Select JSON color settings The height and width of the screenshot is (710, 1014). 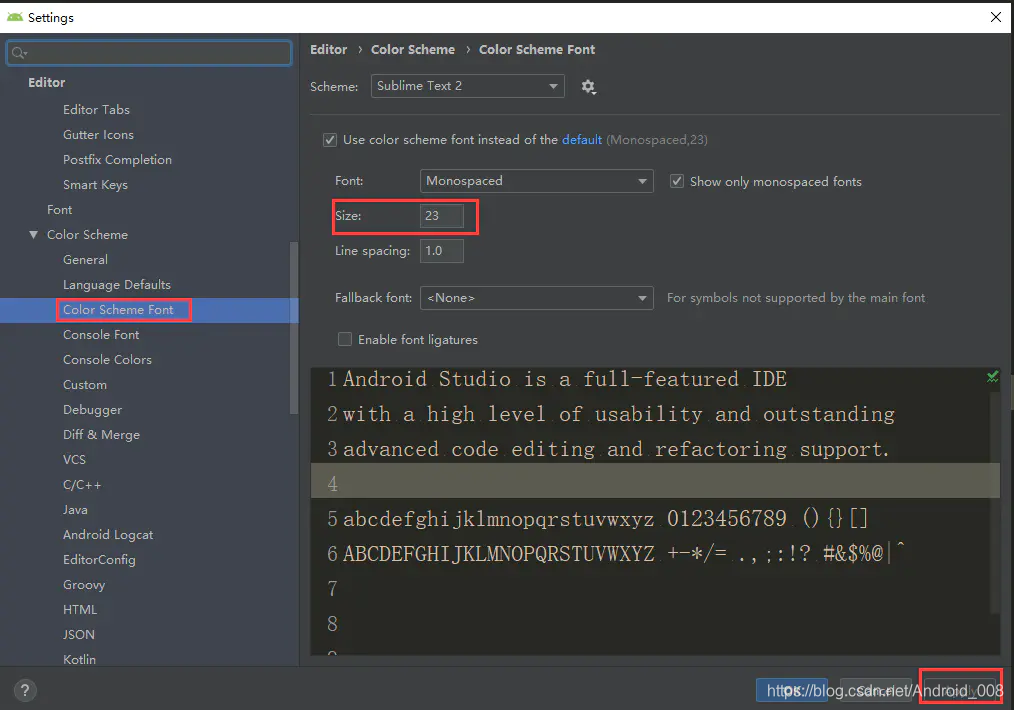pos(78,635)
